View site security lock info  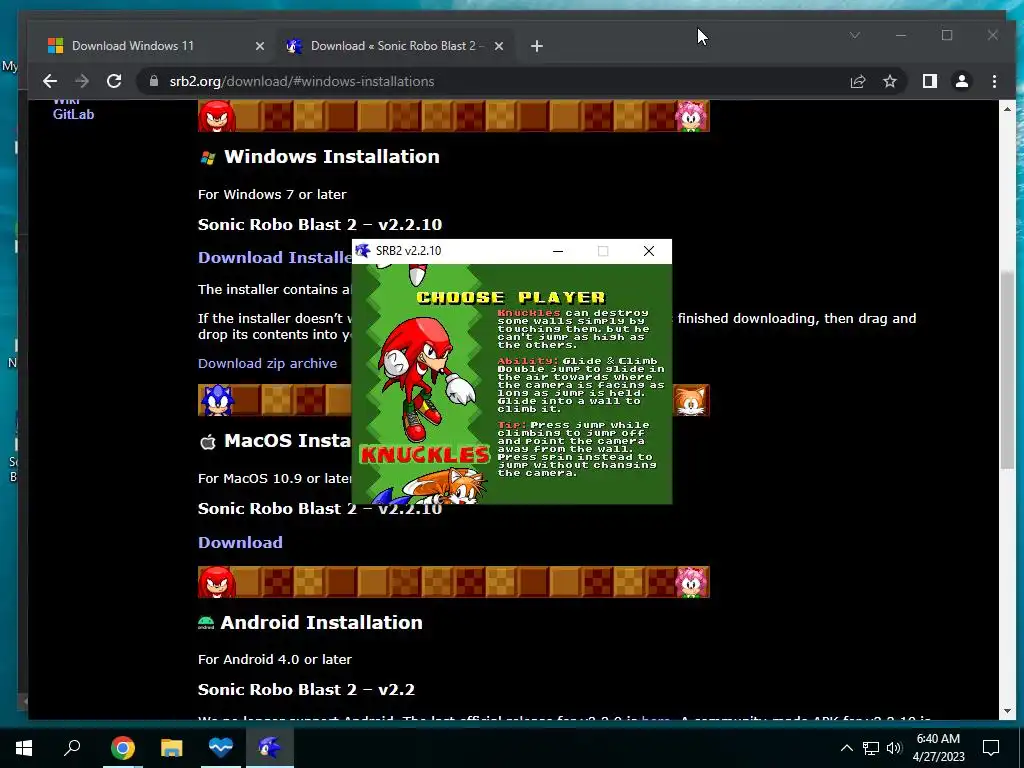point(154,82)
